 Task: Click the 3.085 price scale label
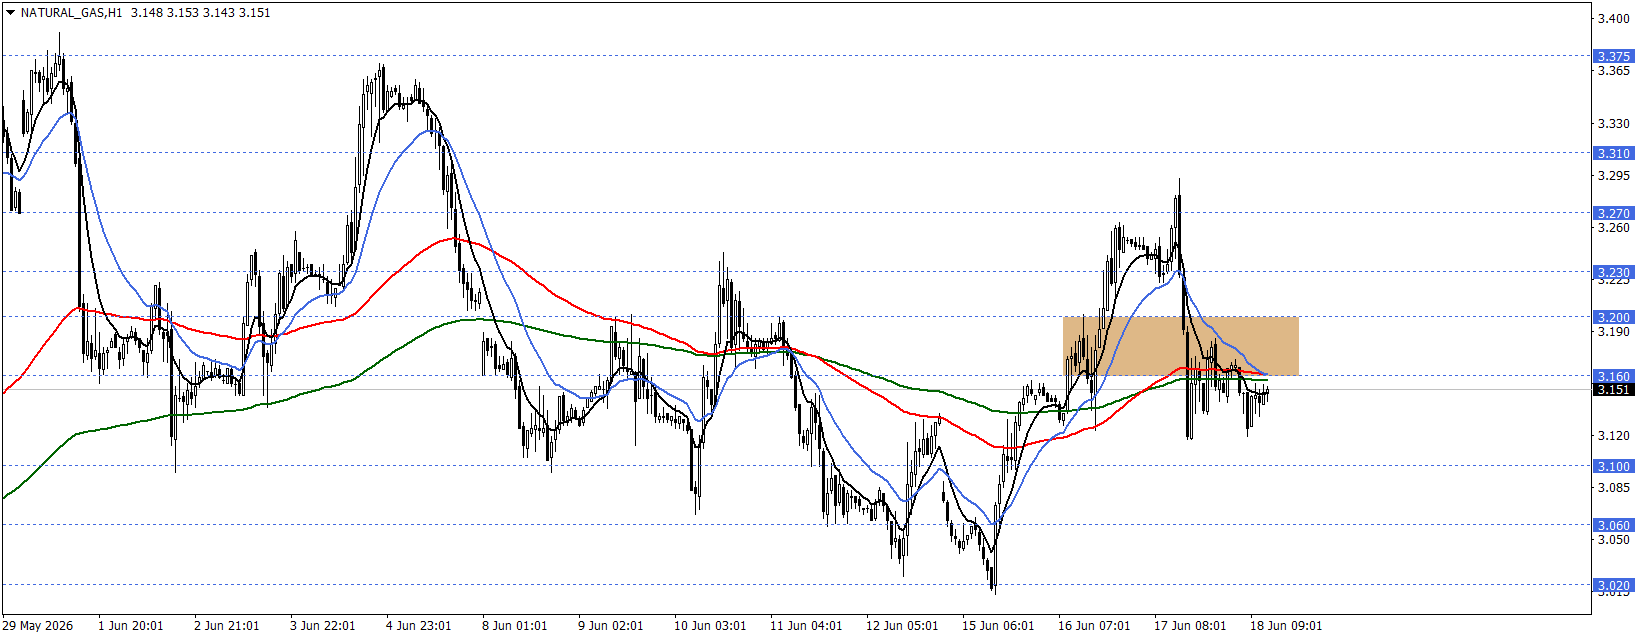[x=1613, y=488]
